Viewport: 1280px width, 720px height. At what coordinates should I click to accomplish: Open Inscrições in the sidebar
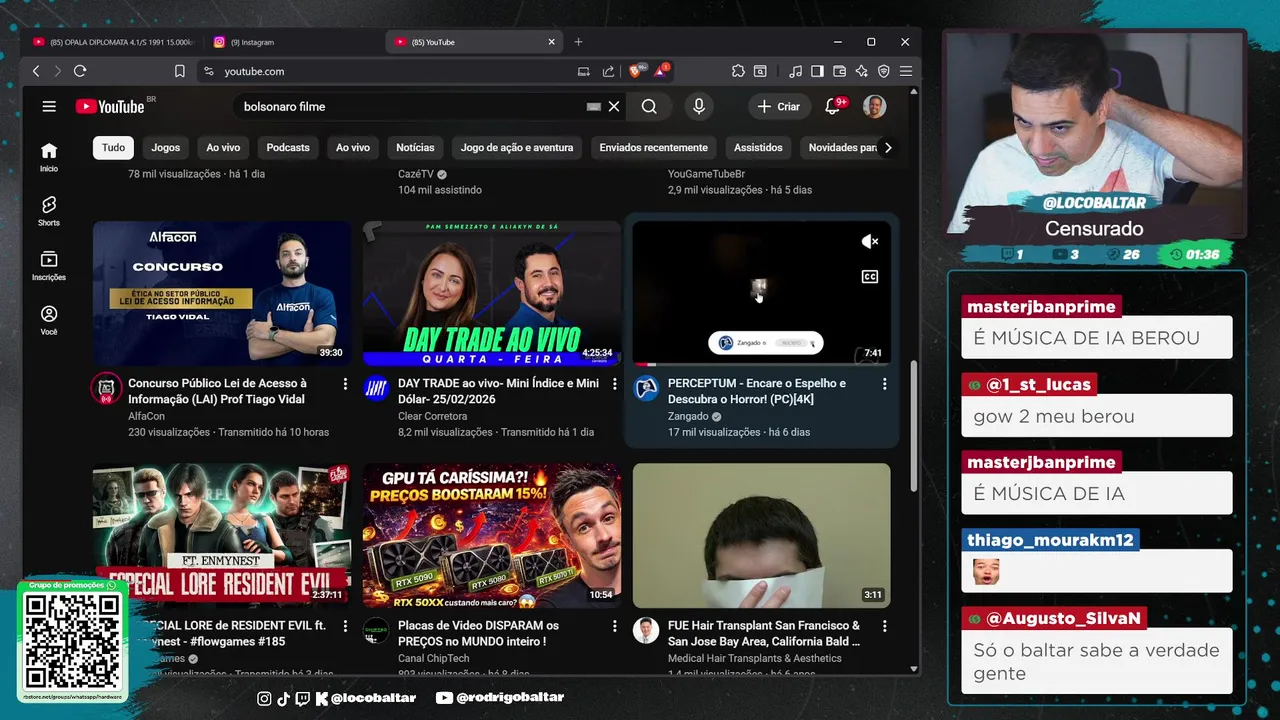click(49, 265)
